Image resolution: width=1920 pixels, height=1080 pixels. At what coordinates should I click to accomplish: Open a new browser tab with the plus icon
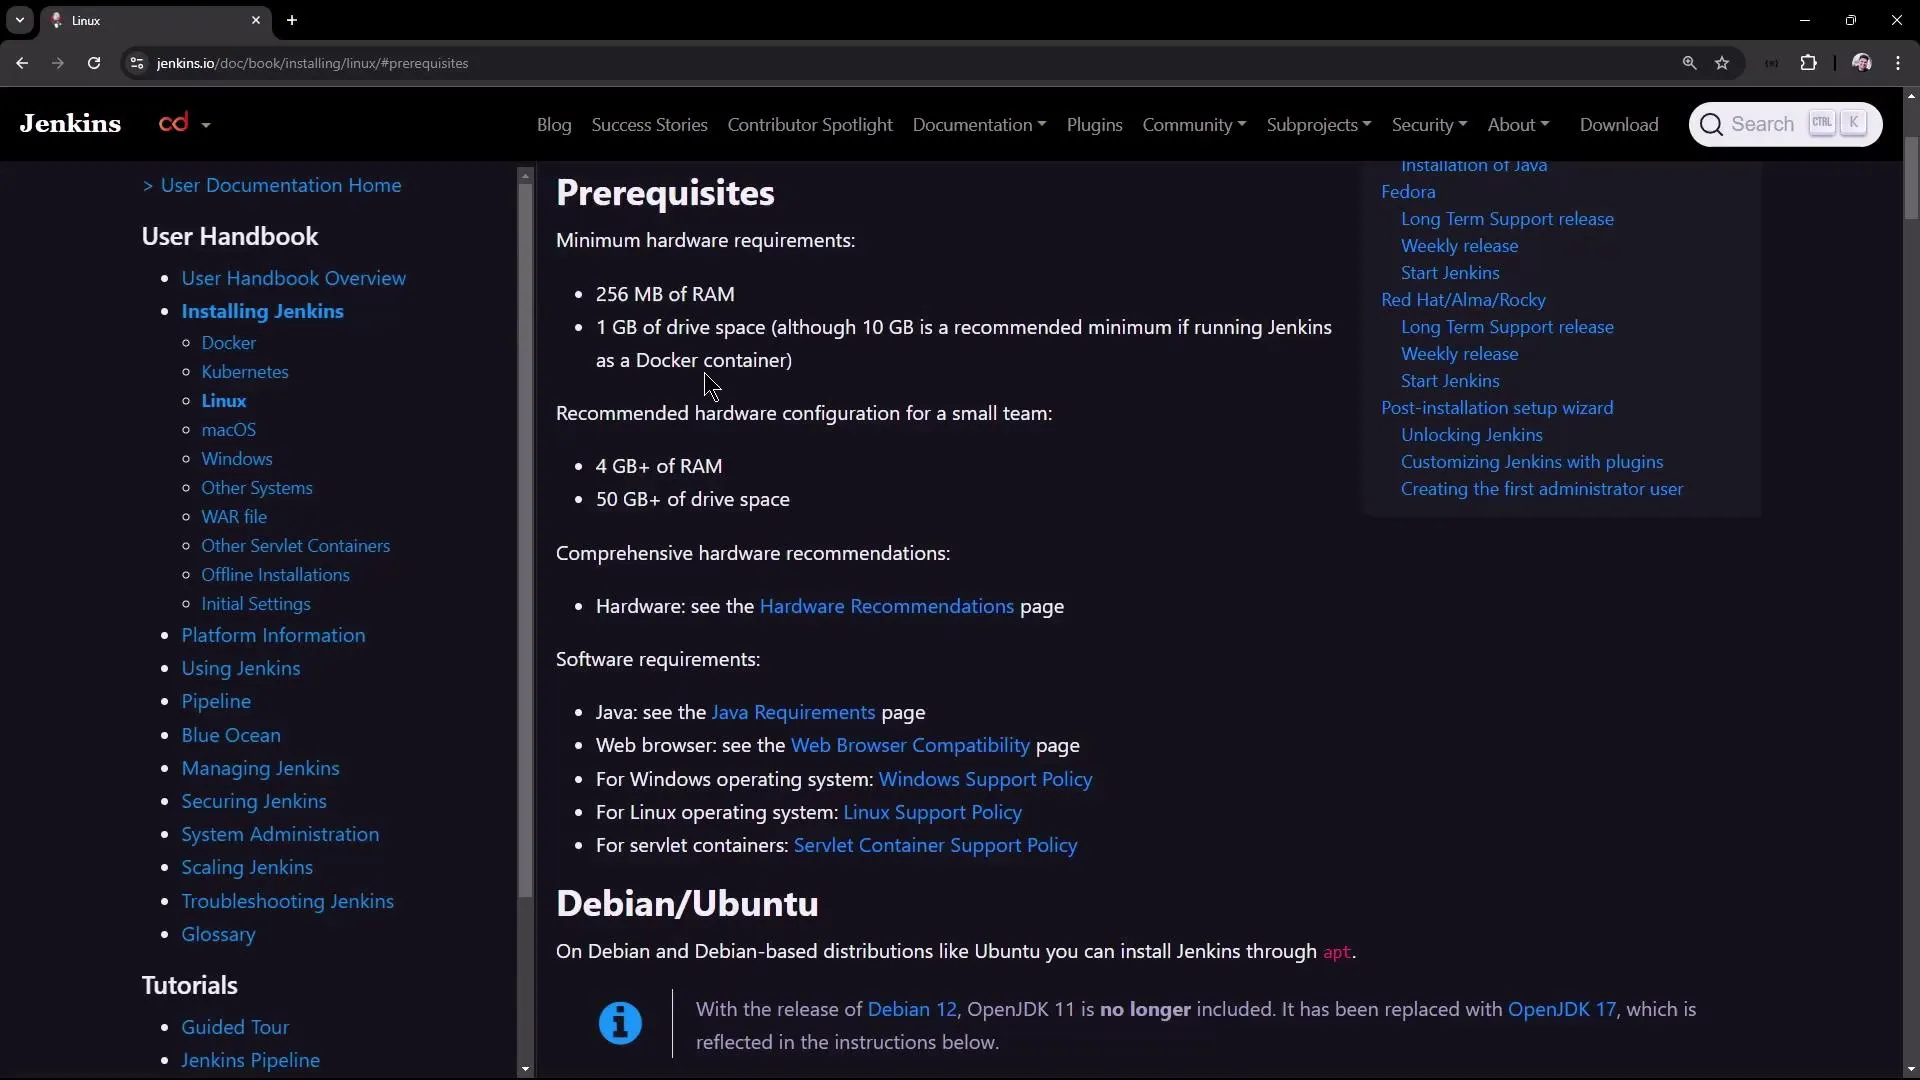tap(292, 20)
